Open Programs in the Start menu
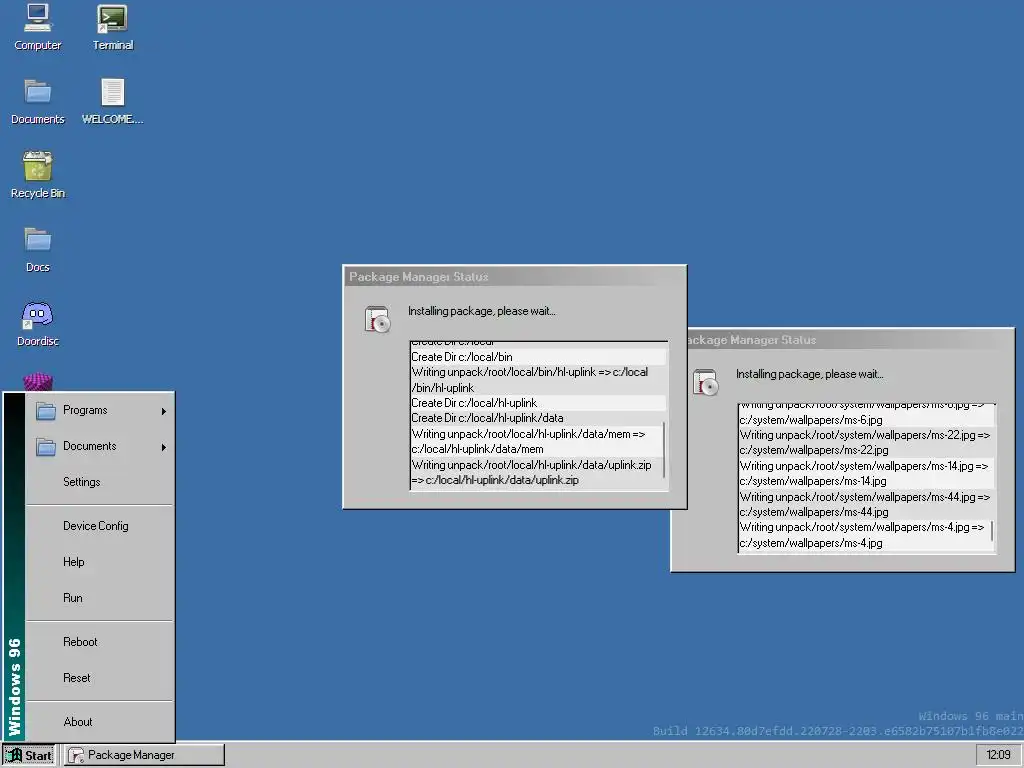The height and width of the screenshot is (768, 1024). click(x=100, y=410)
